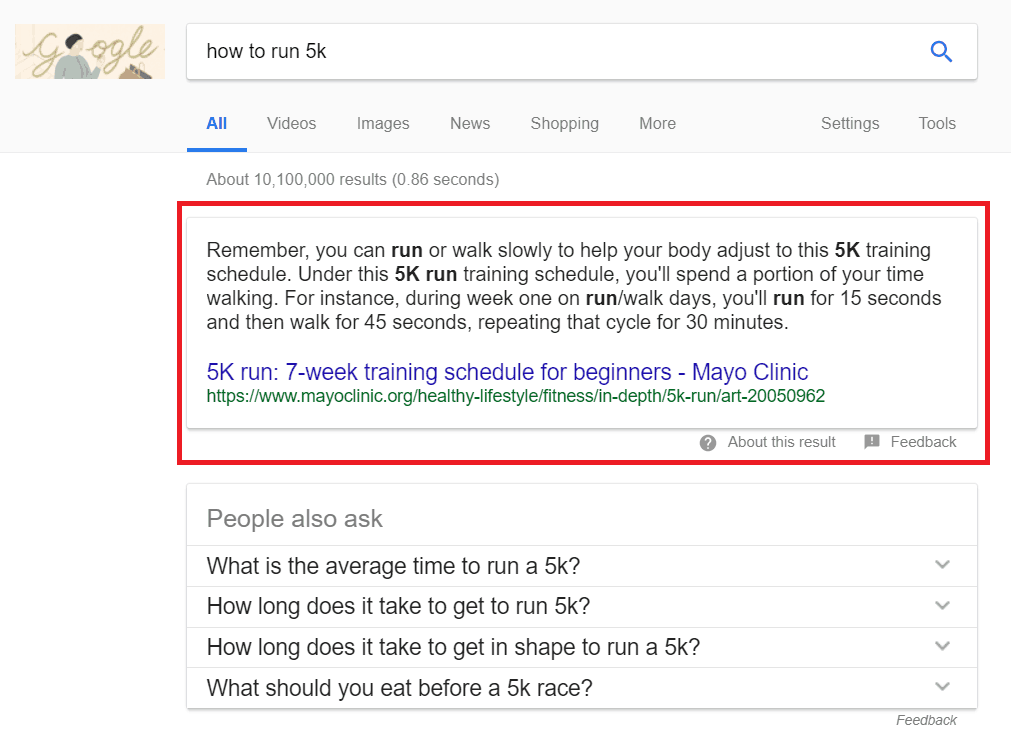This screenshot has width=1011, height=737.
Task: Click the "About this result" link
Action: [781, 442]
